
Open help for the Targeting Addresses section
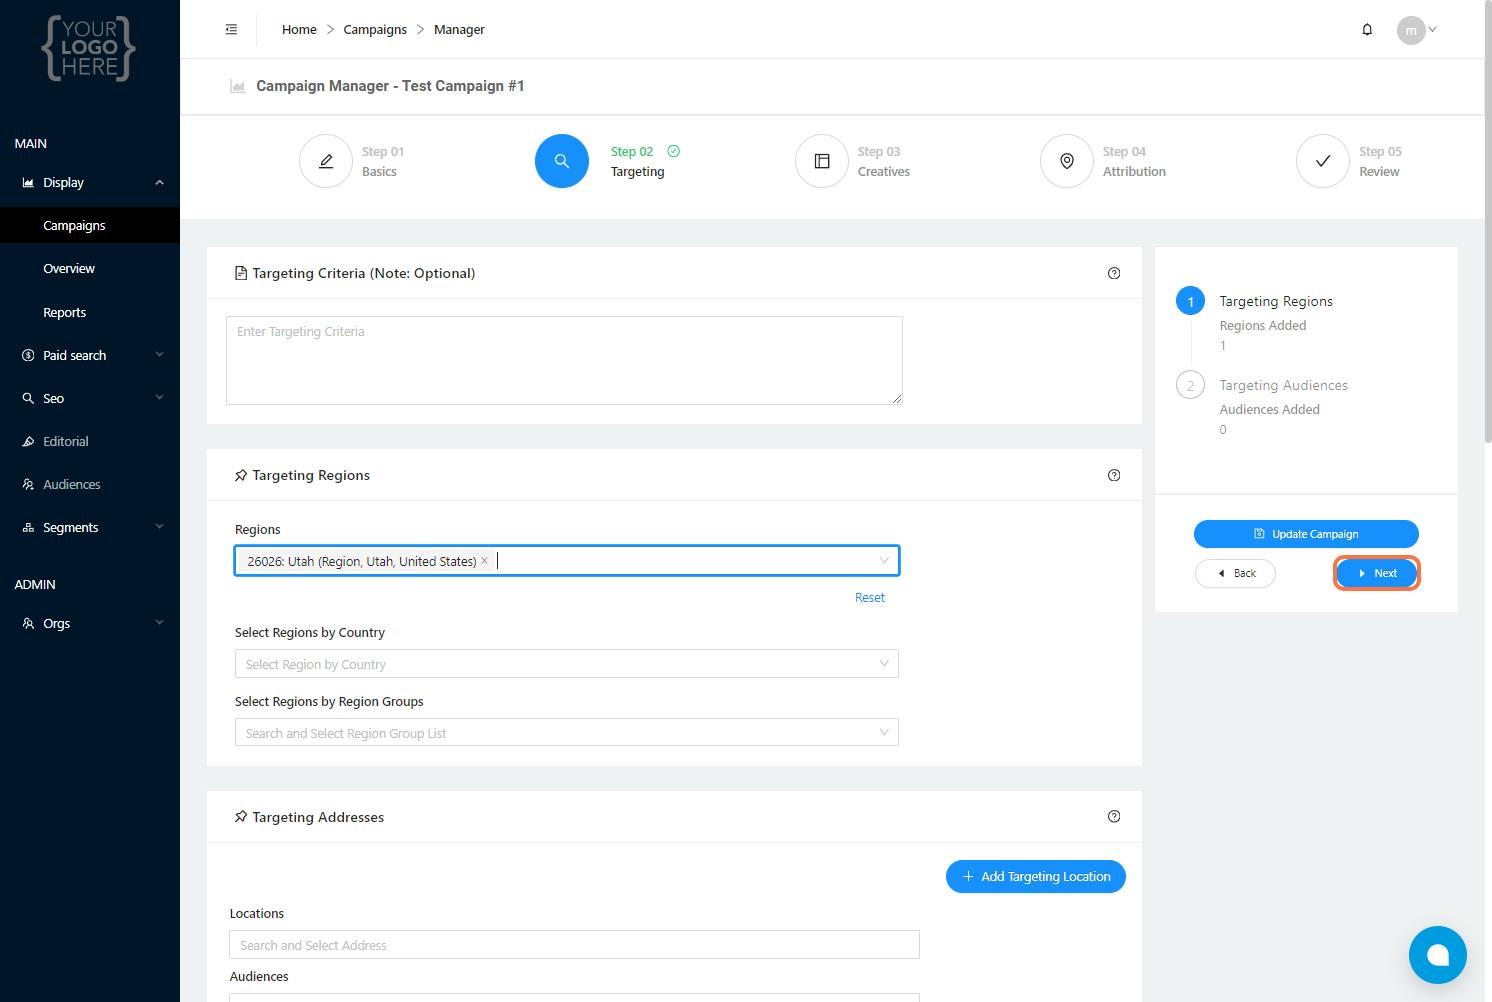[x=1114, y=816]
